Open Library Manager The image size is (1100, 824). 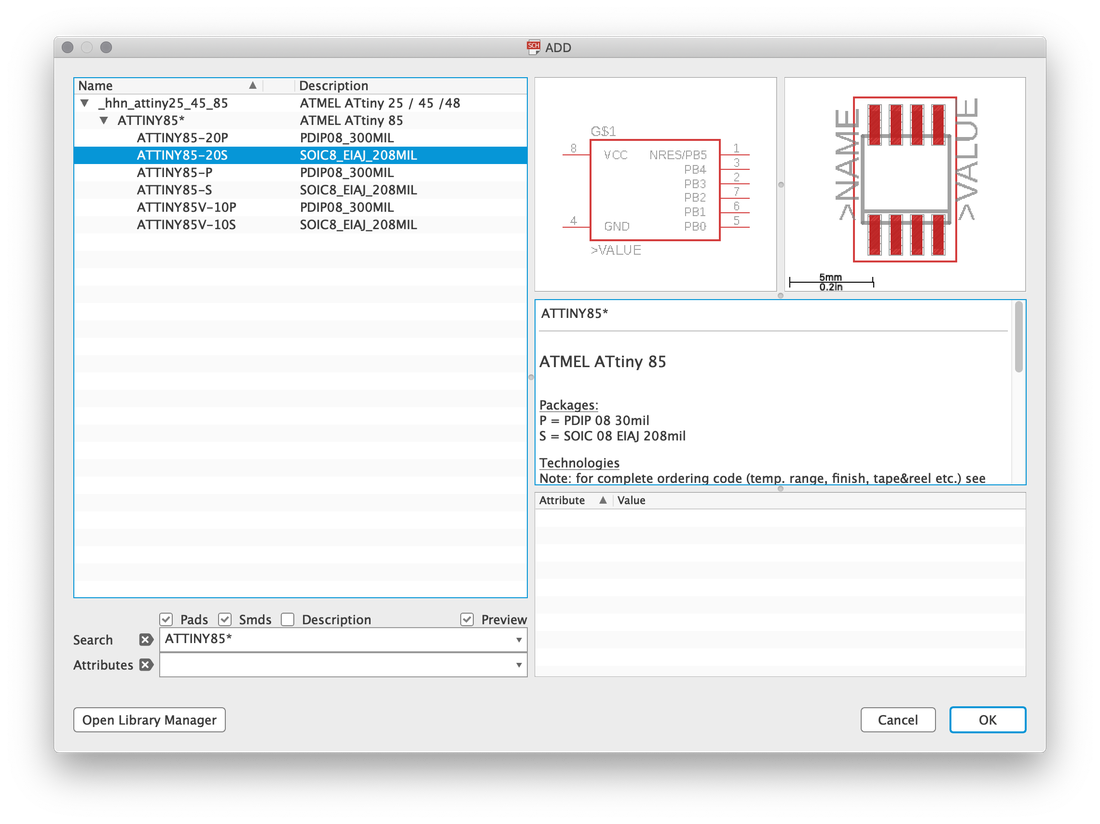pos(149,720)
